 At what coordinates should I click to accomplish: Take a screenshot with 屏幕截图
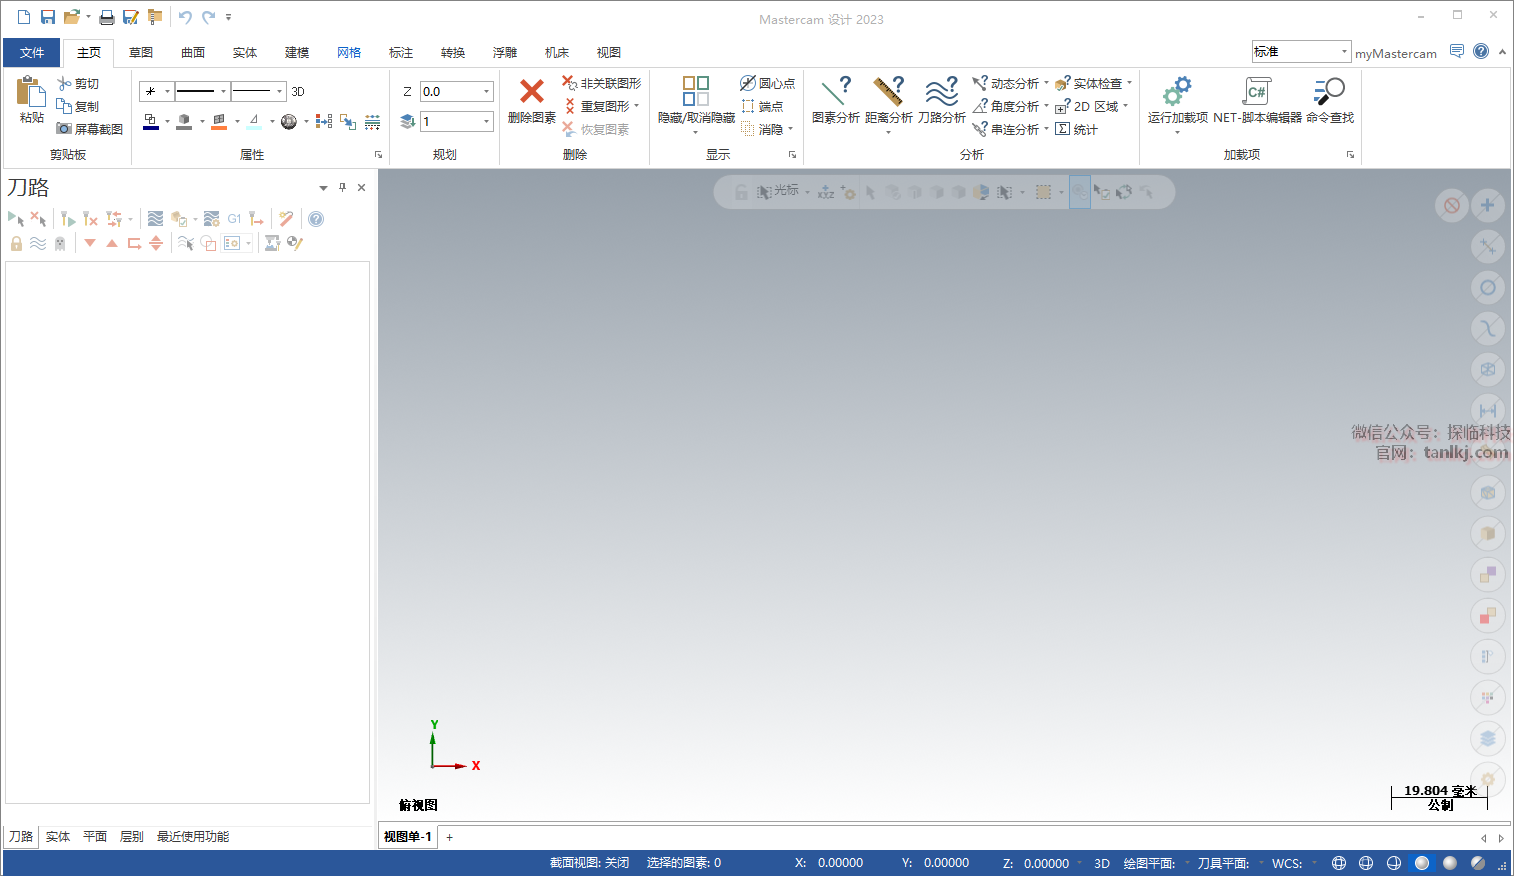(x=90, y=129)
